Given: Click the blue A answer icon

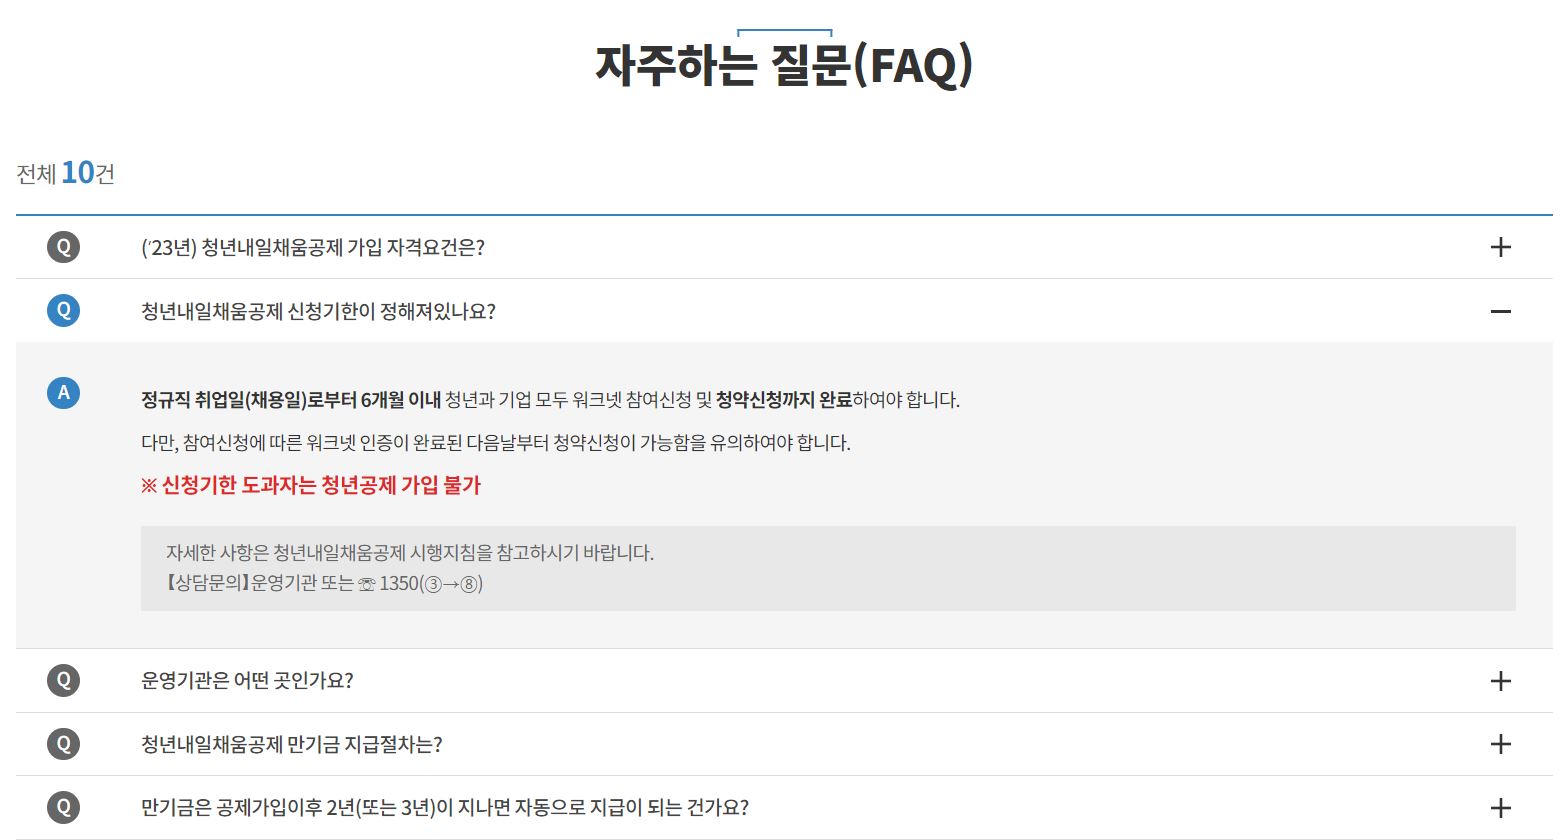Looking at the screenshot, I should 63,394.
